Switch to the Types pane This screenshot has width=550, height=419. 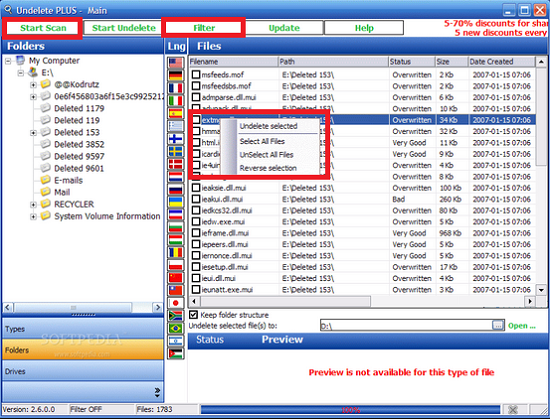pyautogui.click(x=83, y=329)
